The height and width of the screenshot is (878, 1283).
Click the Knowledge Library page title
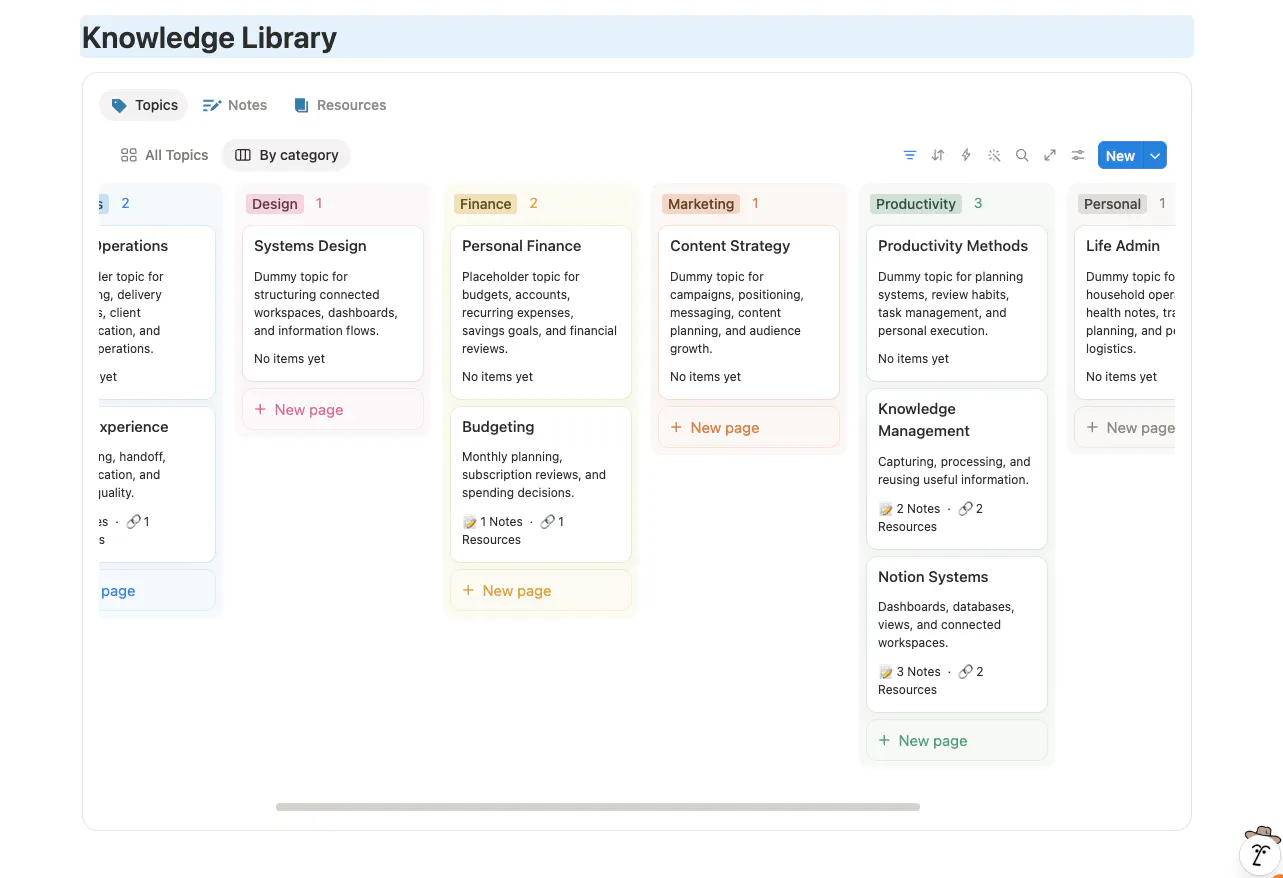[209, 38]
